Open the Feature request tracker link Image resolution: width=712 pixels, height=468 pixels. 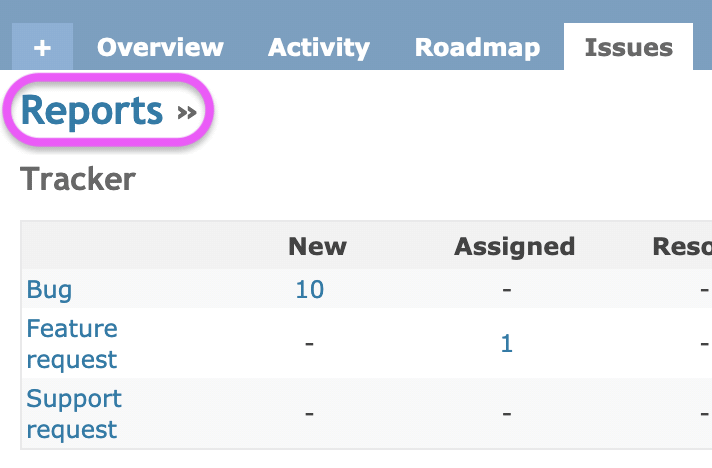[72, 344]
